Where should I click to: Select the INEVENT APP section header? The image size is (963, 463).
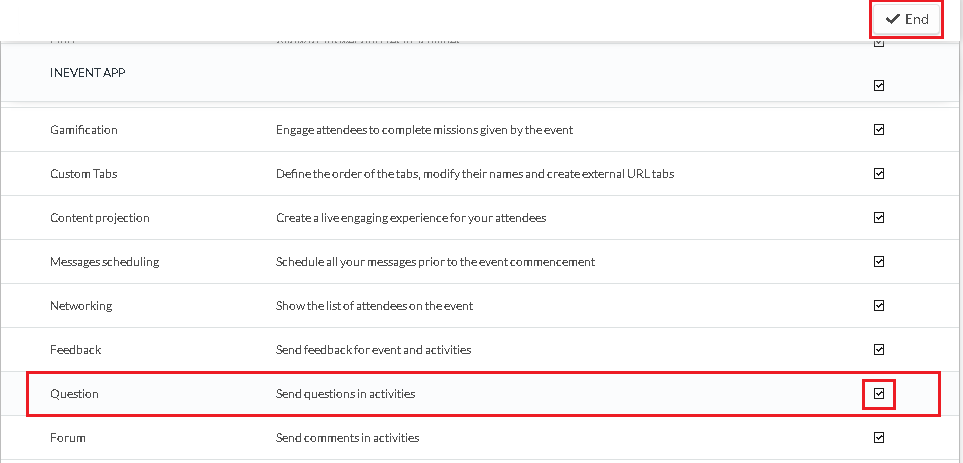tap(88, 73)
